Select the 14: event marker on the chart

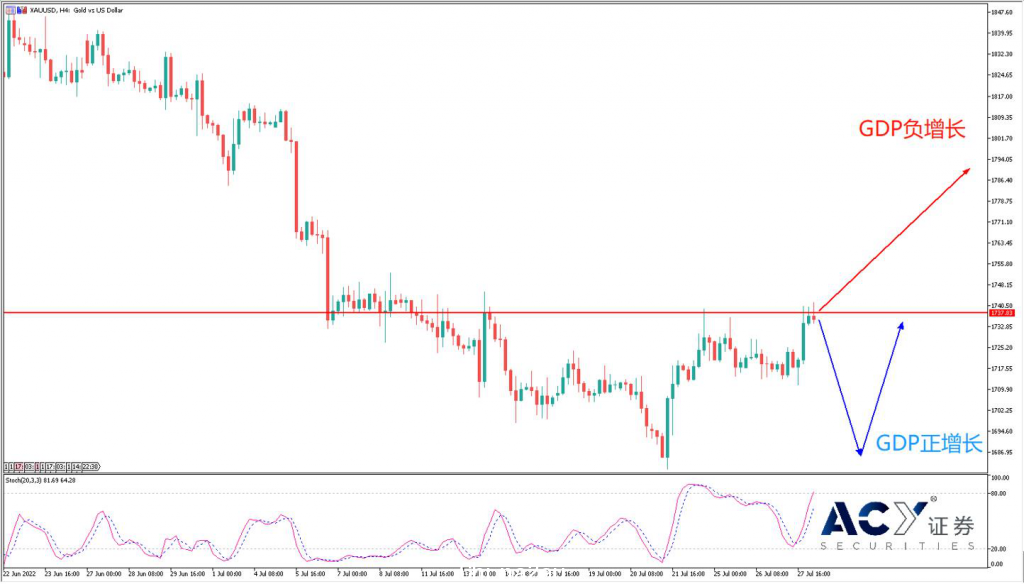pyautogui.click(x=76, y=466)
